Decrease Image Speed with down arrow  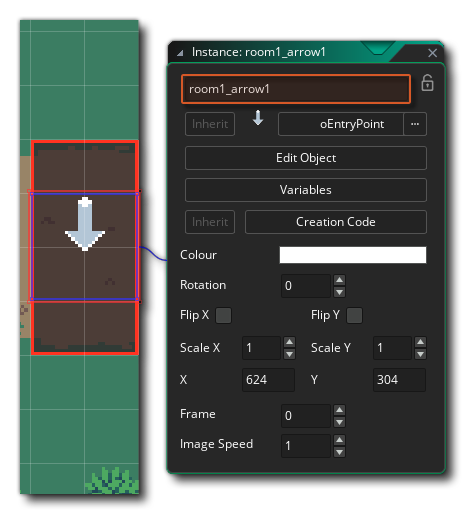coord(339,452)
